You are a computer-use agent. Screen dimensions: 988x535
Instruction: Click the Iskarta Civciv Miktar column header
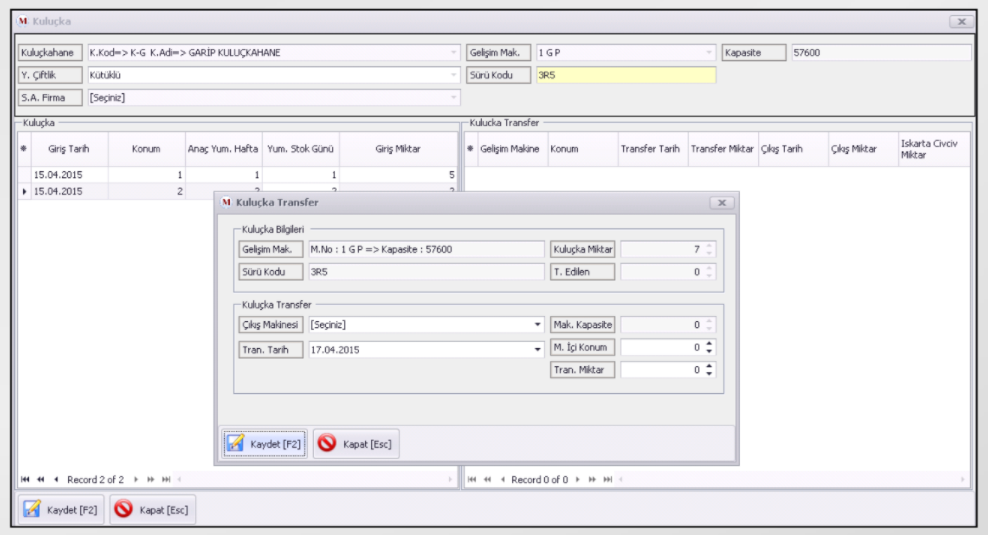(x=934, y=149)
